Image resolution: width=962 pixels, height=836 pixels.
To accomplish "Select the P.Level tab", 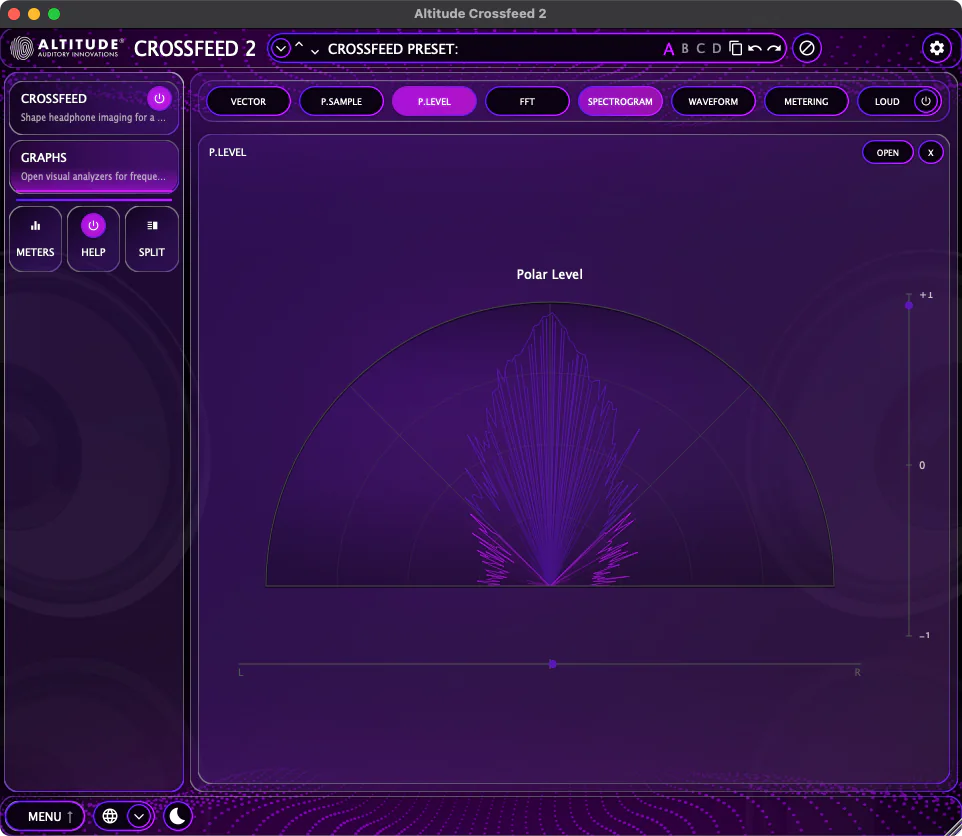I will [x=434, y=101].
